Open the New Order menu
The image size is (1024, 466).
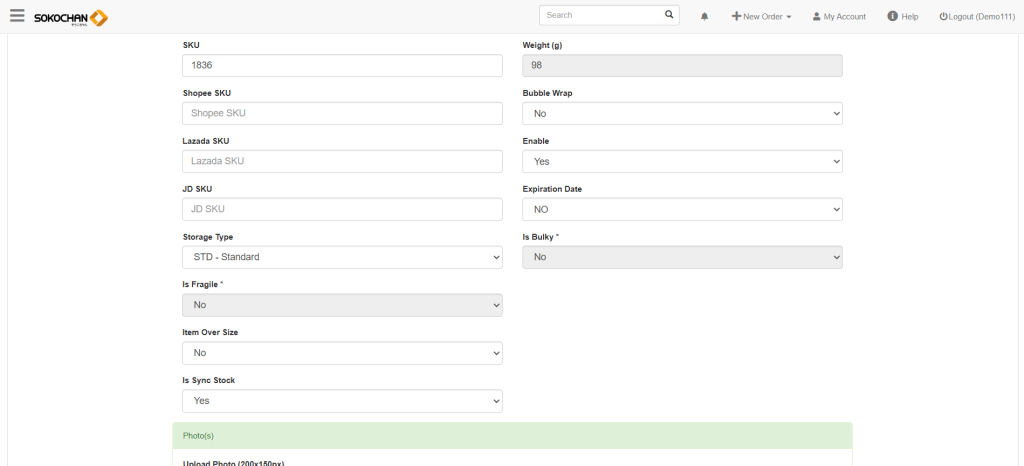click(761, 17)
